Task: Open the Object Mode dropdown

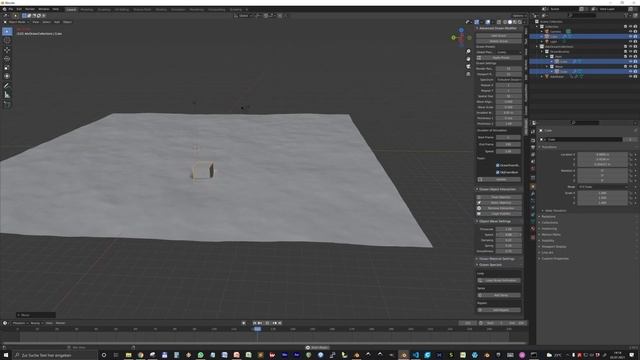Action: click(17, 22)
